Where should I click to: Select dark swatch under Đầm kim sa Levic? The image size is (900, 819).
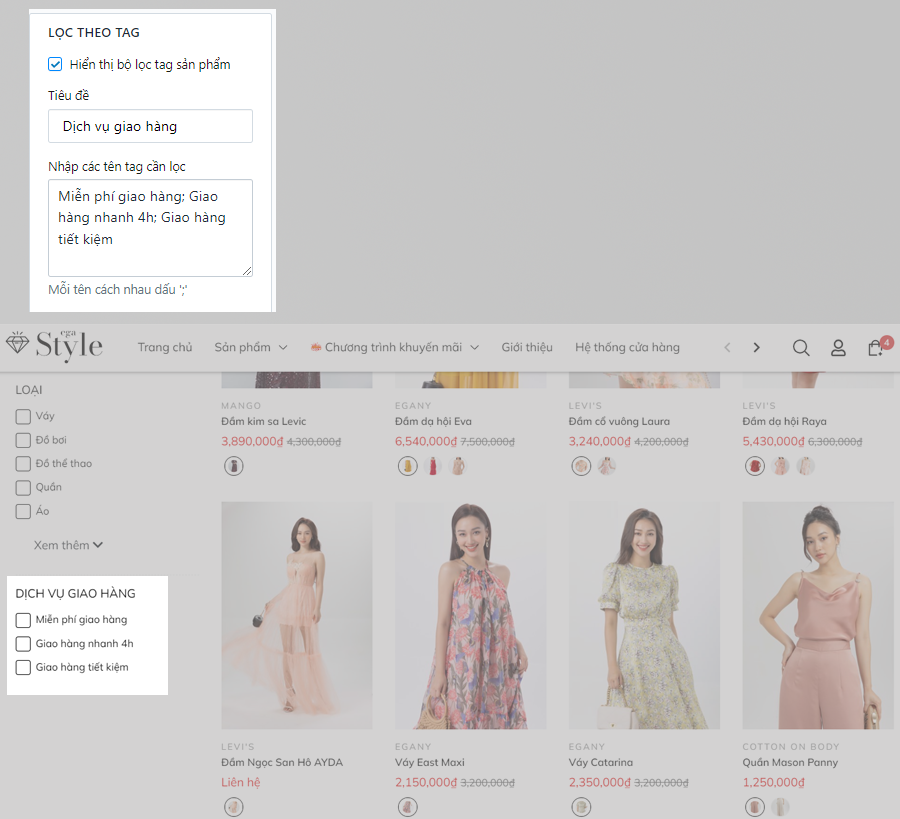233,466
